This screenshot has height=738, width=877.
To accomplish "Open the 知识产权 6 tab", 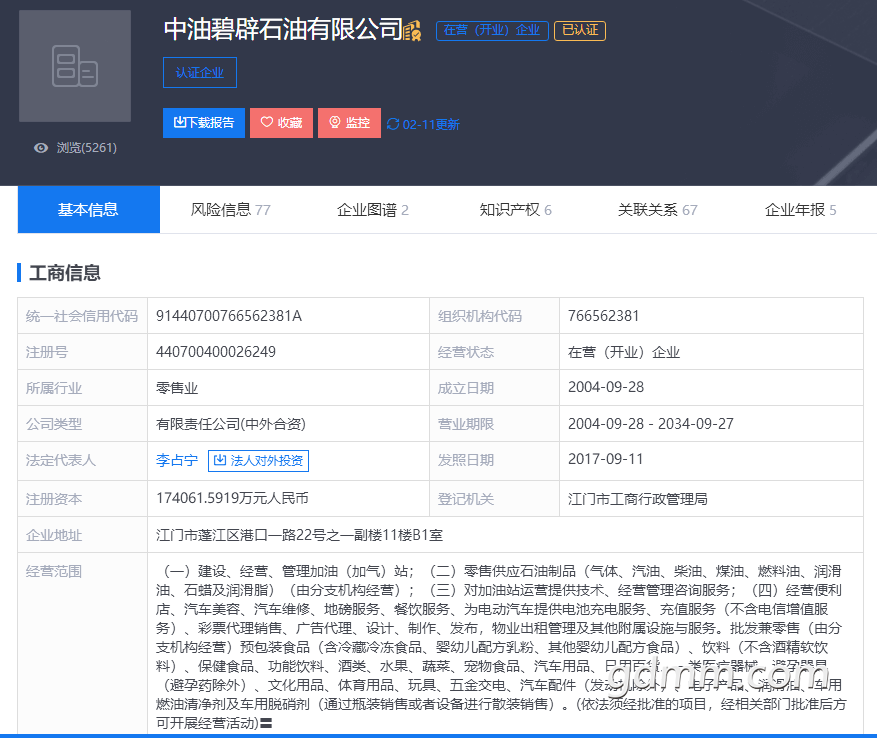I will [x=515, y=210].
